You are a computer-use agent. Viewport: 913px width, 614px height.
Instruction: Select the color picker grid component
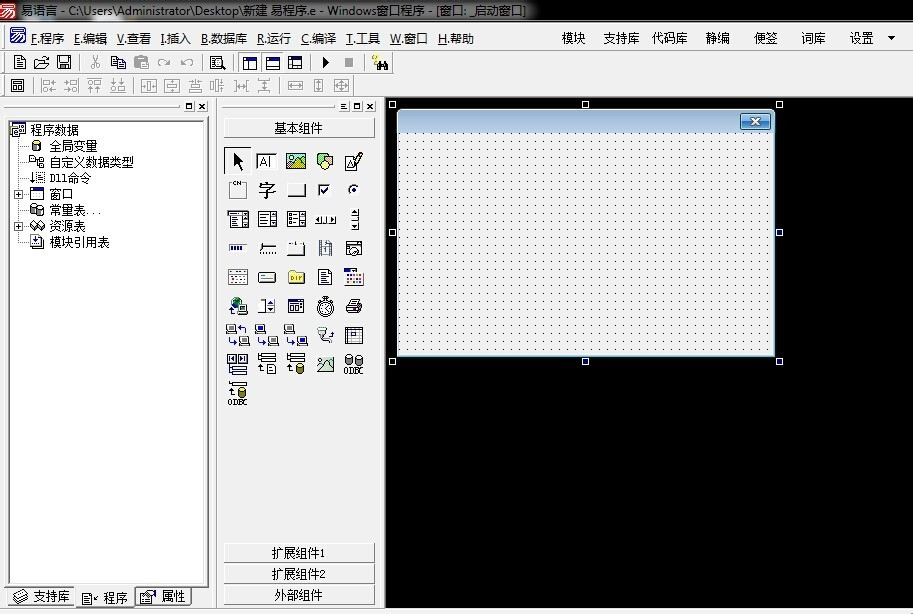[x=353, y=277]
